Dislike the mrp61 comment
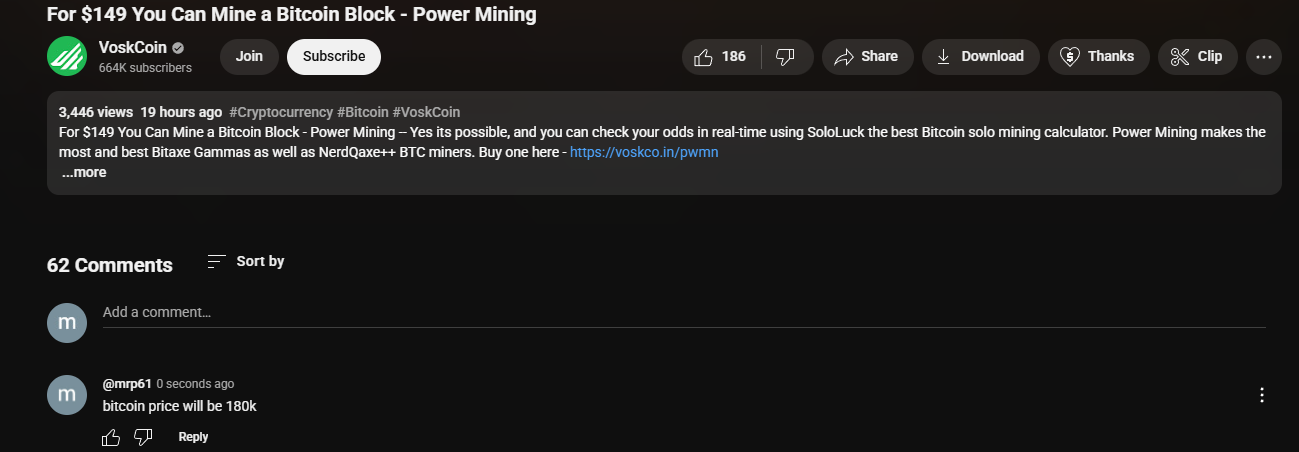The width and height of the screenshot is (1299, 452). click(143, 437)
